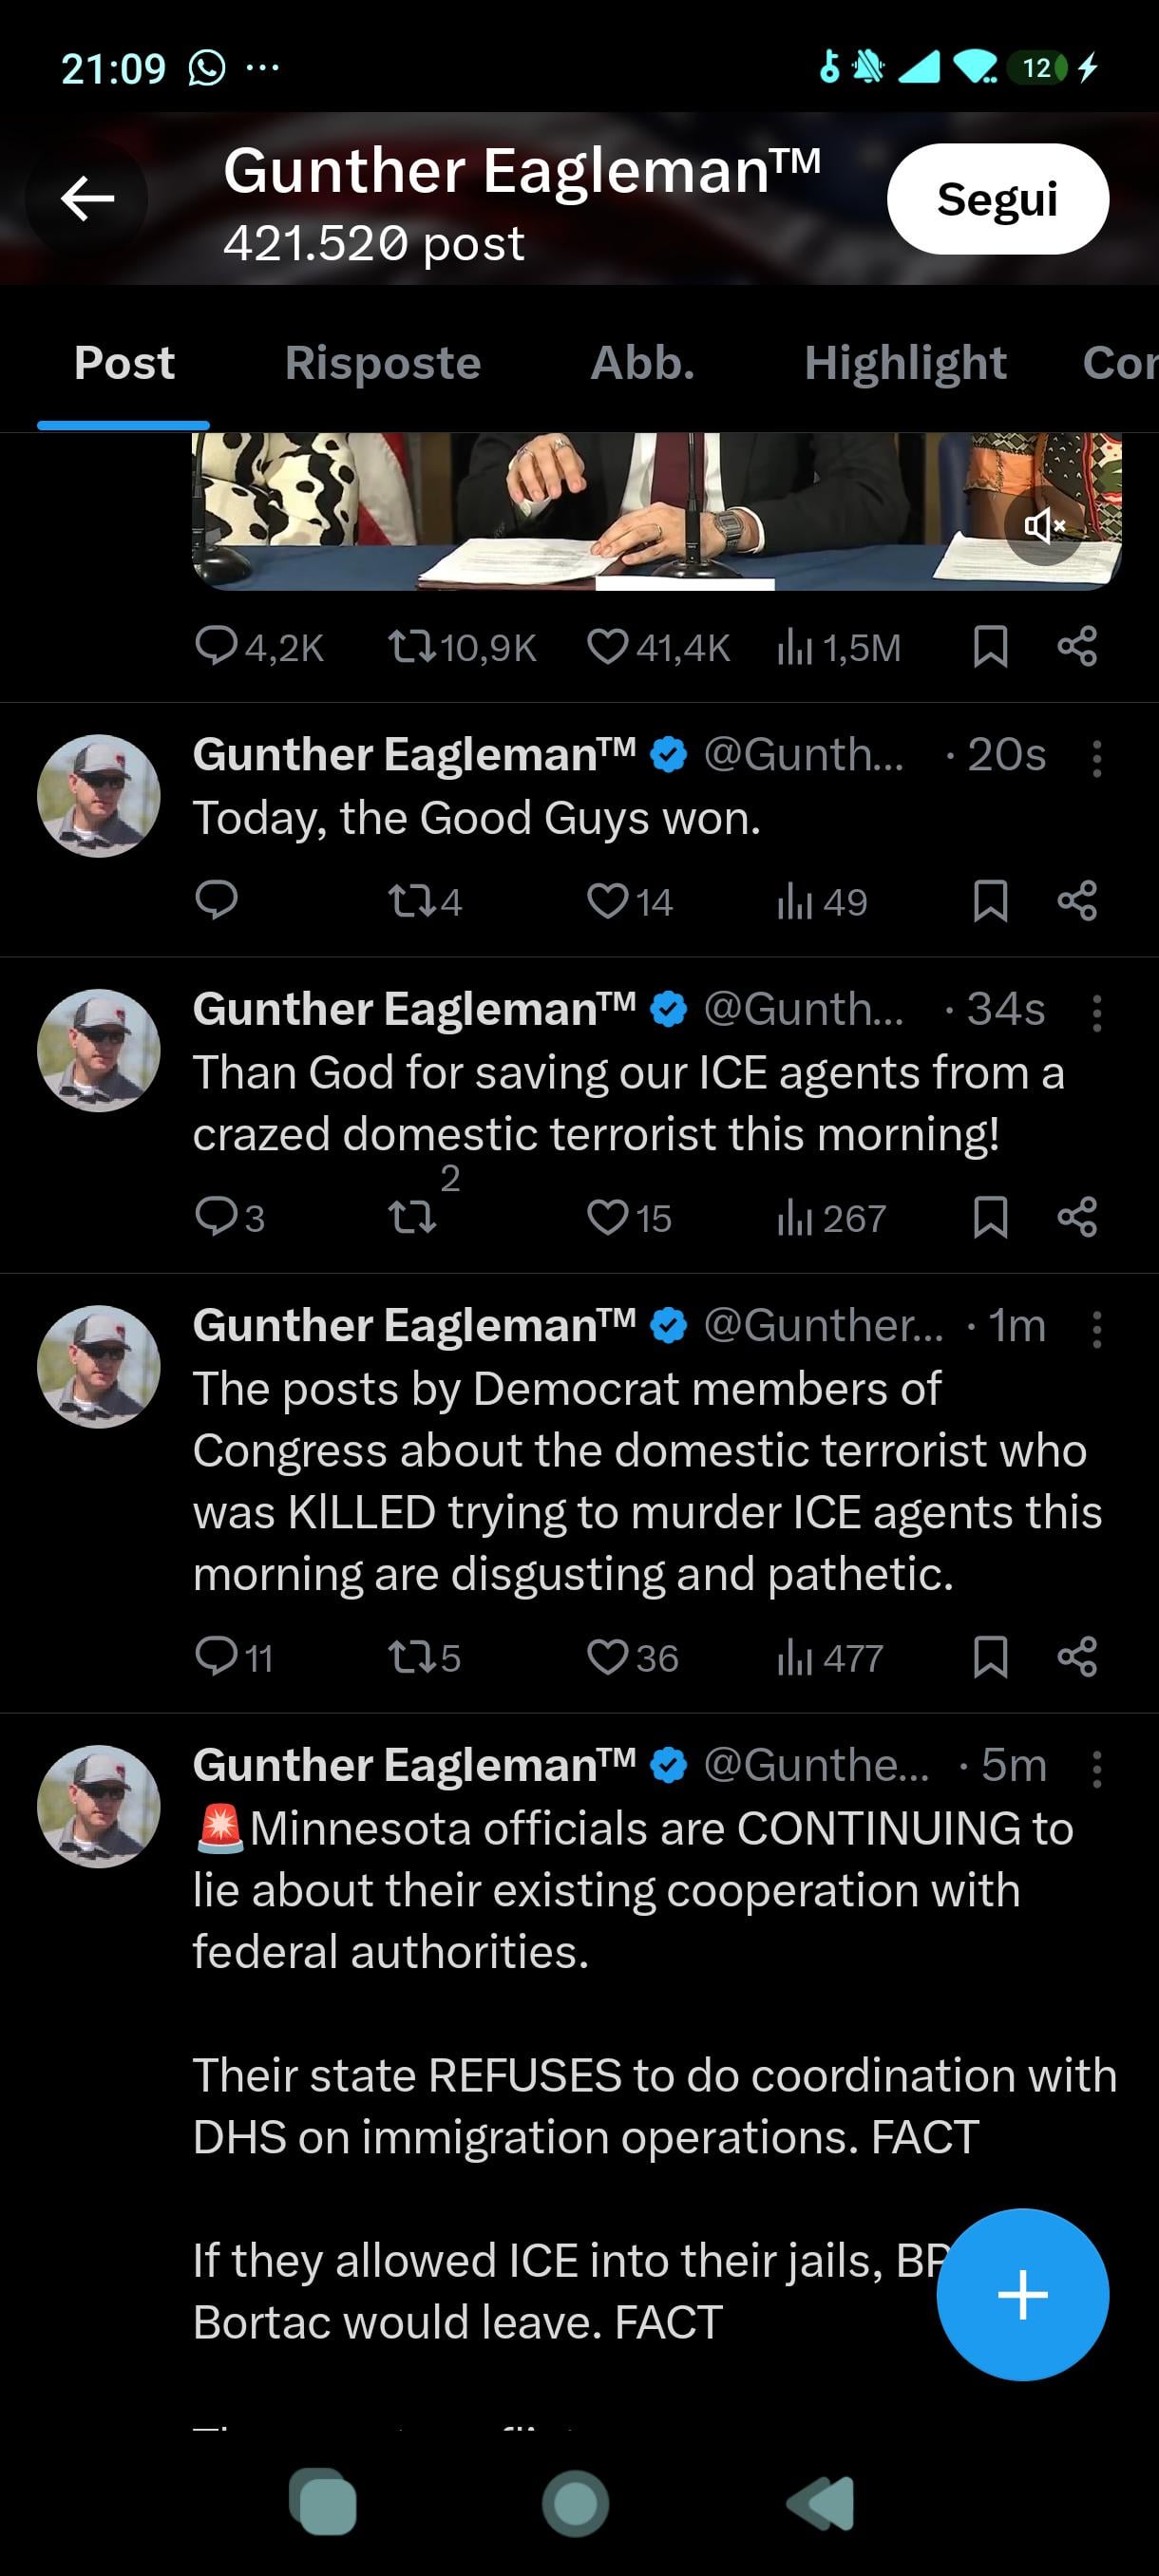Tap the back arrow in header
The width and height of the screenshot is (1159, 2576).
pyautogui.click(x=87, y=198)
